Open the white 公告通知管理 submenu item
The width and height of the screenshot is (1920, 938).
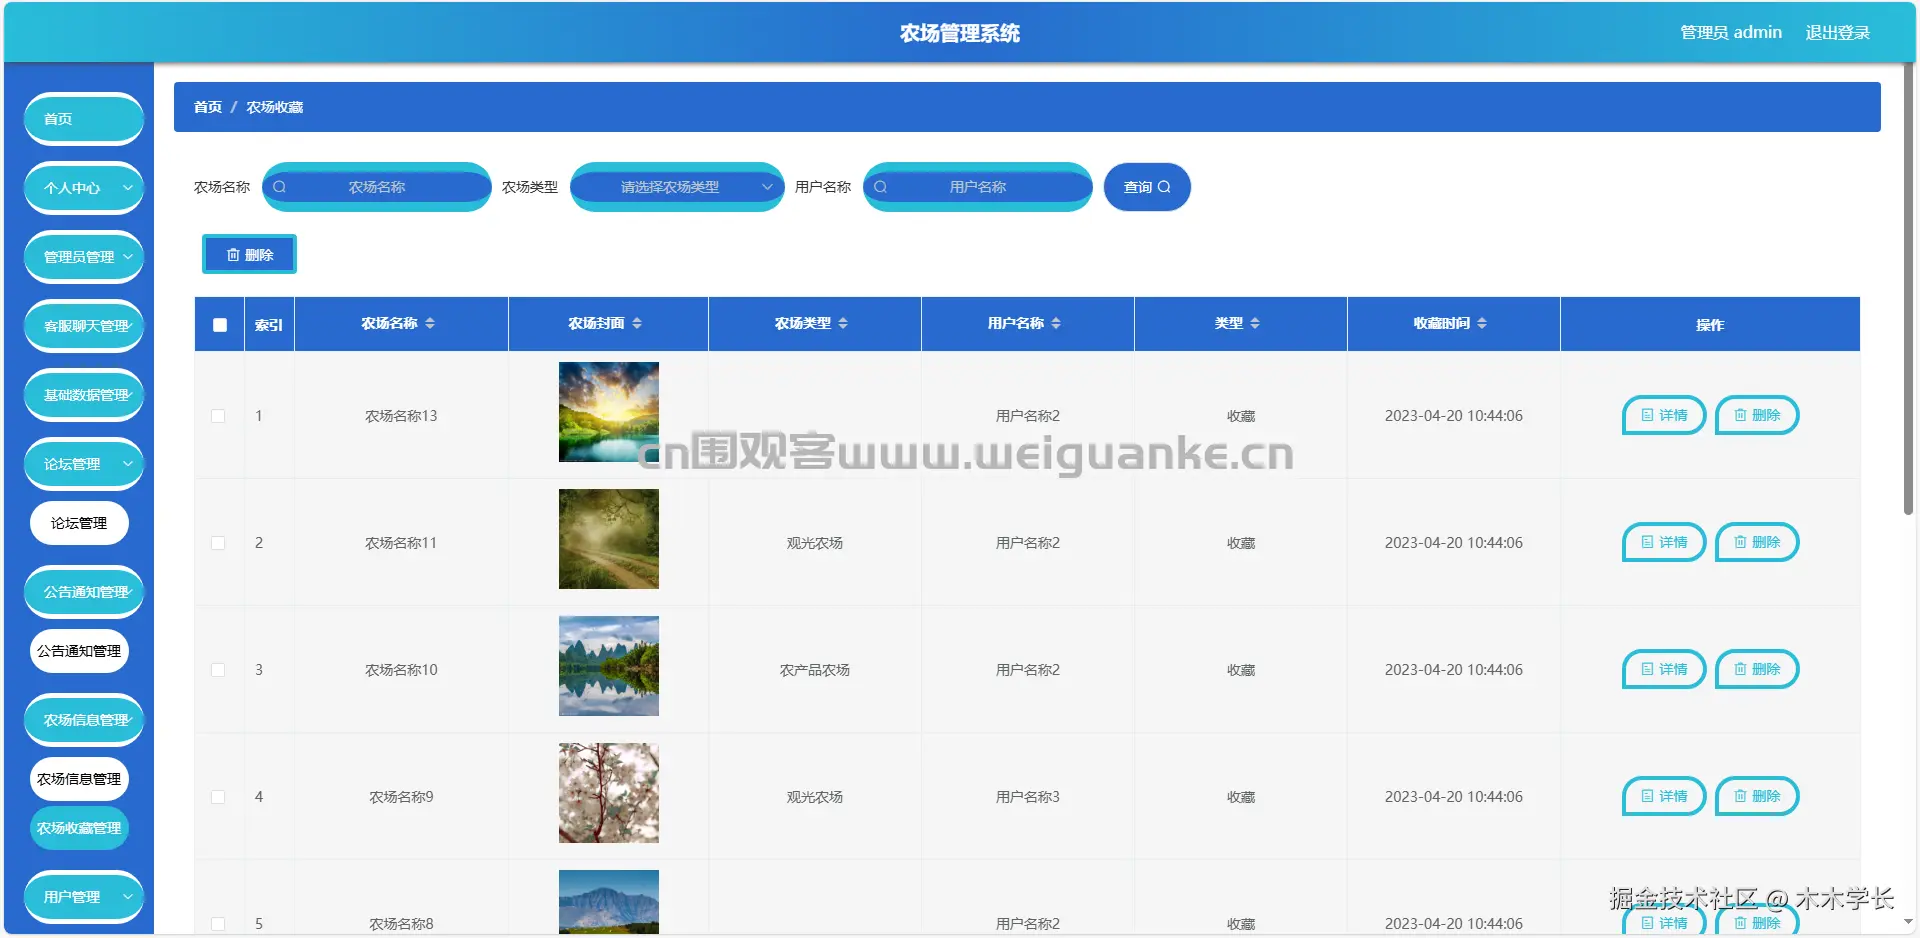tap(79, 651)
